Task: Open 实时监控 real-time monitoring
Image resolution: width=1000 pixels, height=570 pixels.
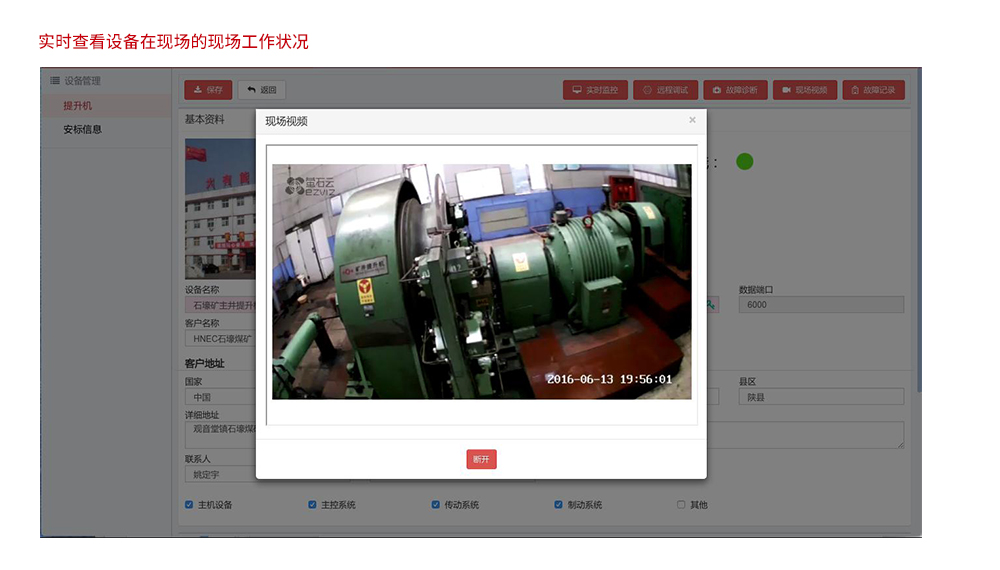Action: point(595,90)
